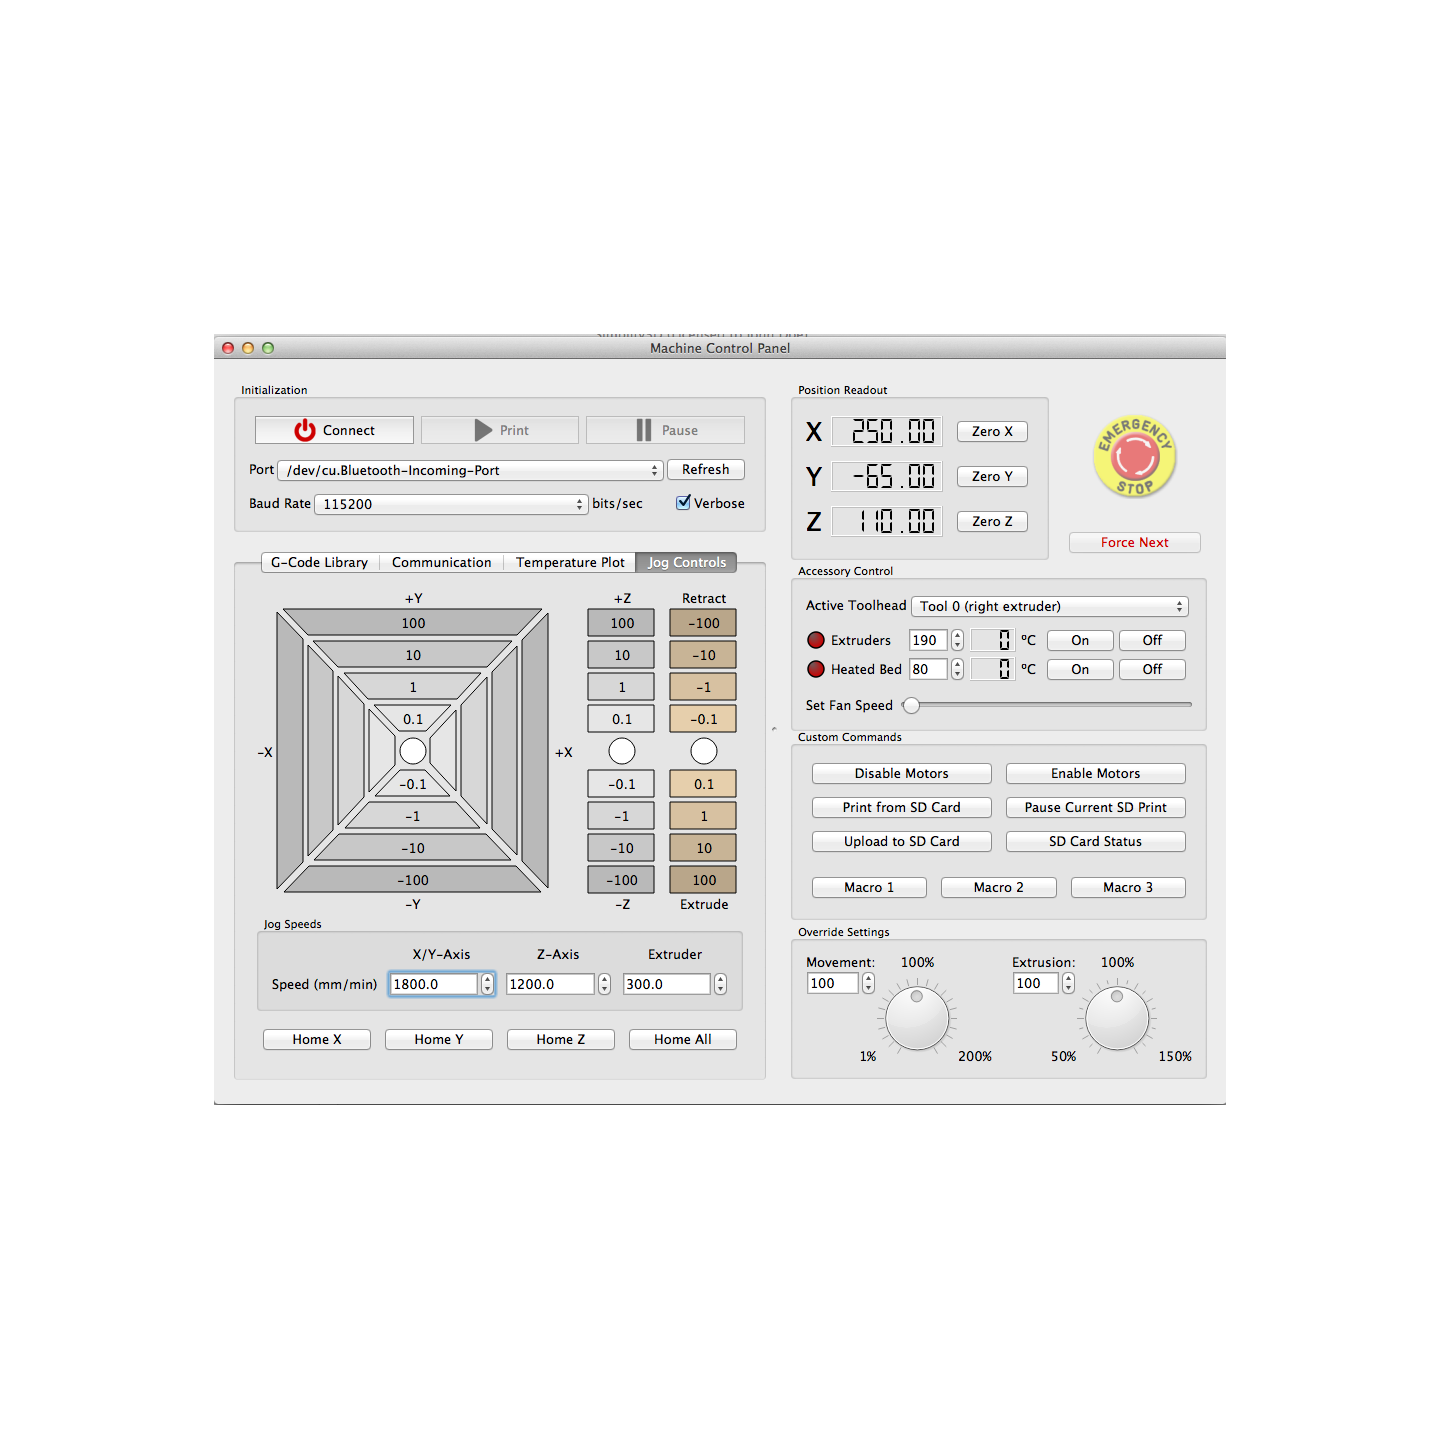Click the Home Y button
Image resolution: width=1440 pixels, height=1440 pixels.
(x=438, y=1039)
